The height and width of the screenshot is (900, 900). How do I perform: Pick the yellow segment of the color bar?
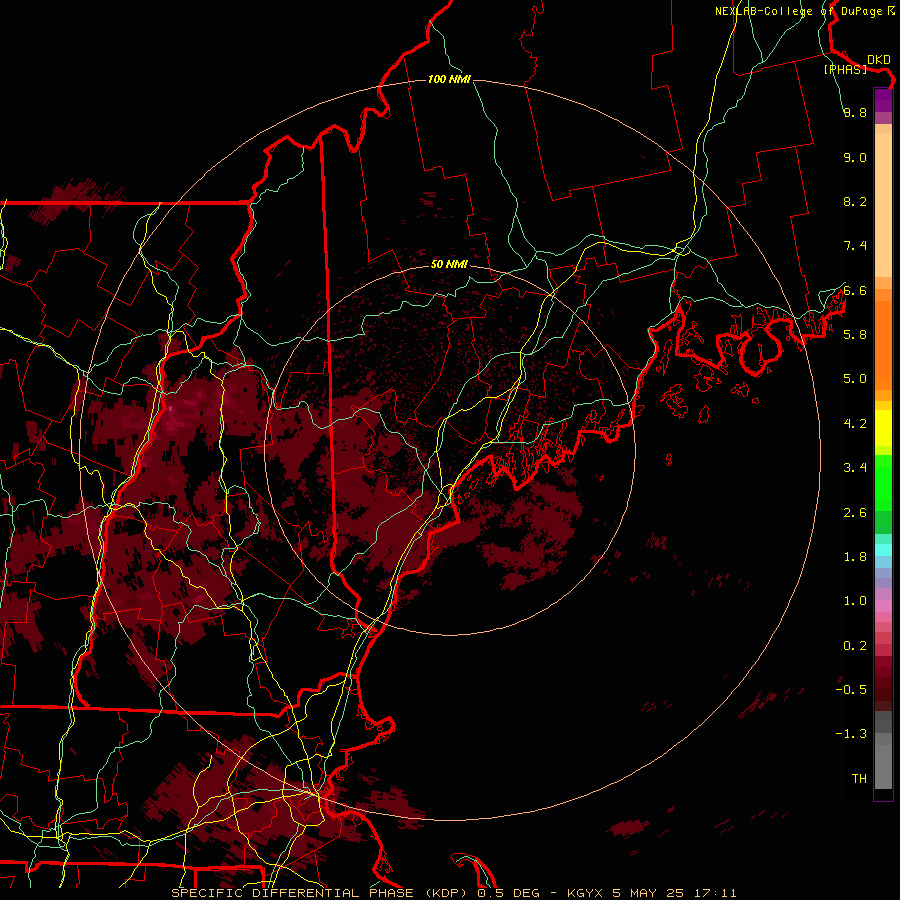[x=883, y=428]
